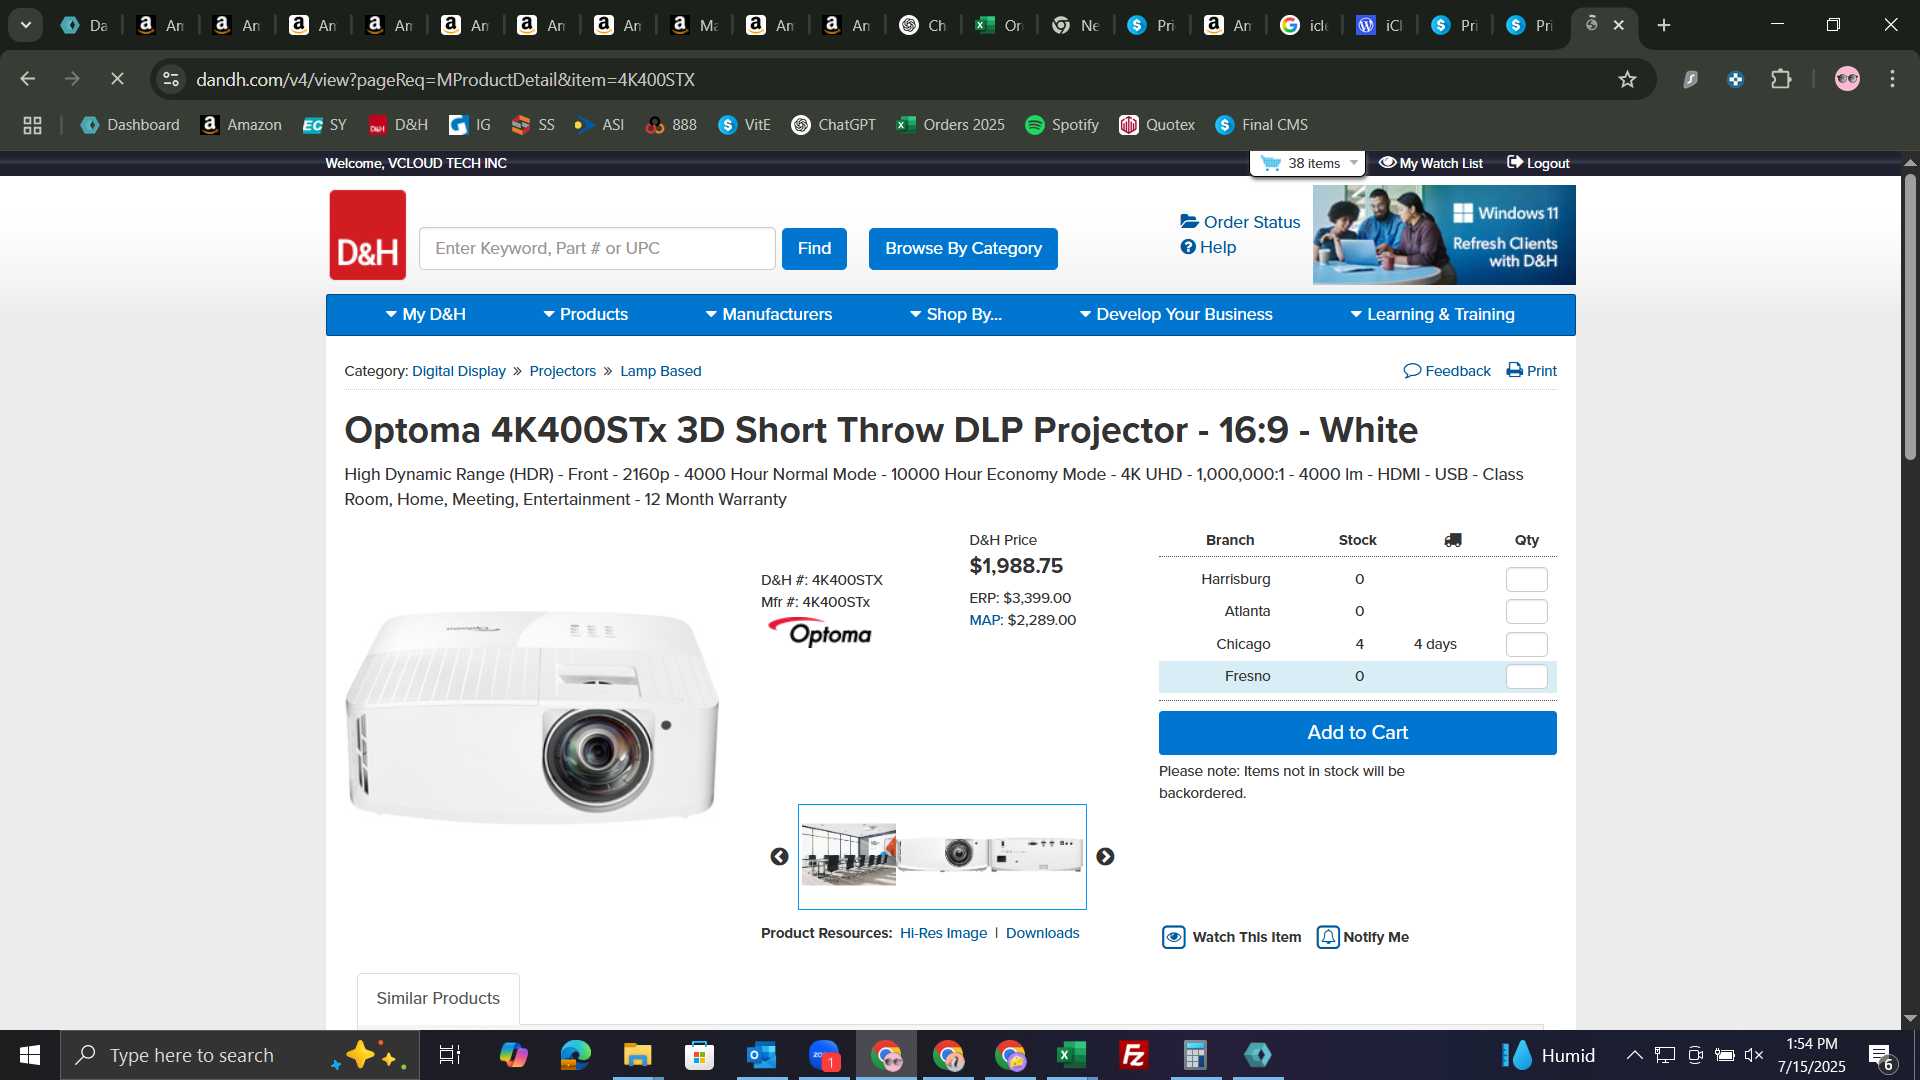Open ChatGPT bookmark

coord(833,125)
